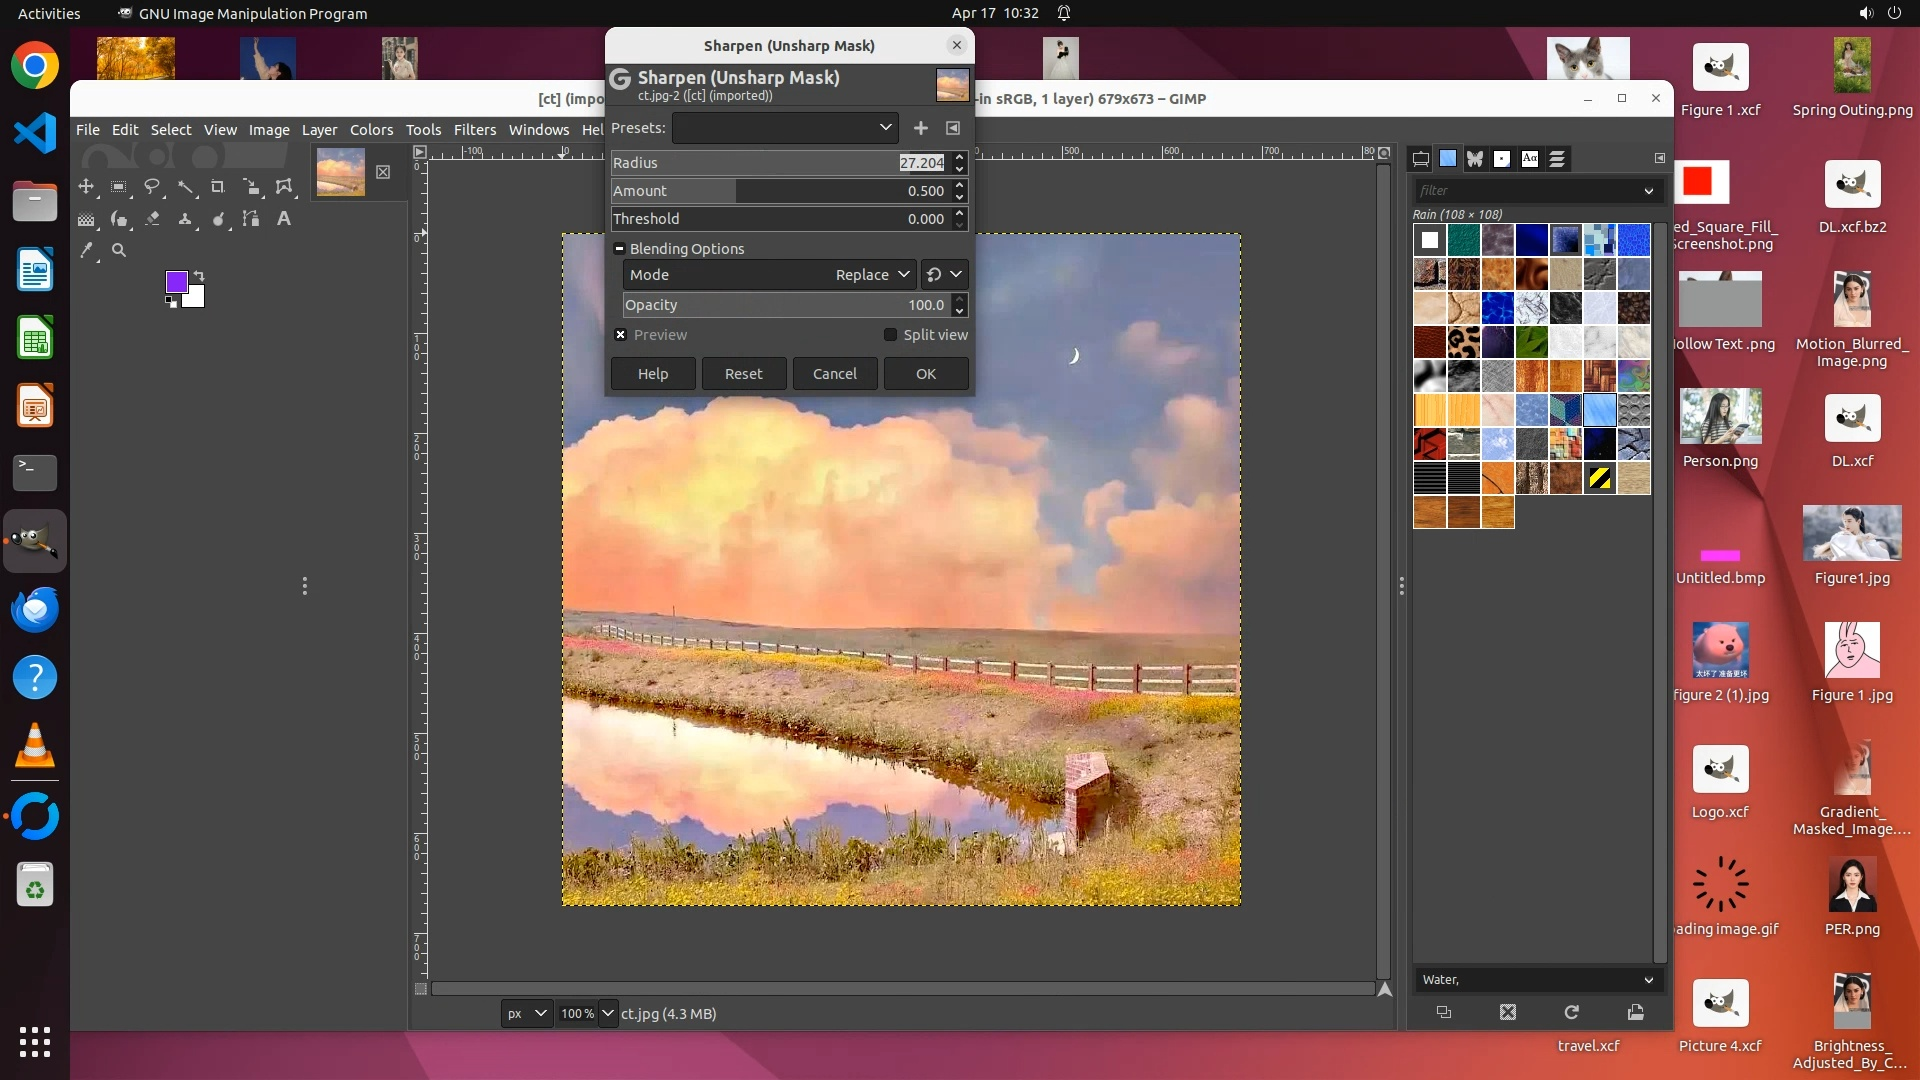The height and width of the screenshot is (1080, 1920).
Task: Toggle the Preview checkbox
Action: (621, 335)
